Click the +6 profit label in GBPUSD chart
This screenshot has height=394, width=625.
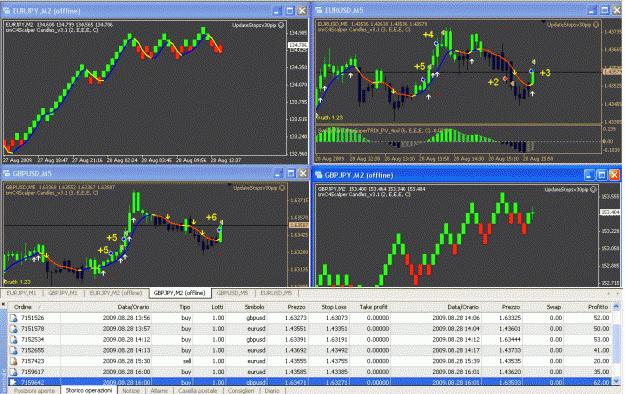pyautogui.click(x=211, y=217)
